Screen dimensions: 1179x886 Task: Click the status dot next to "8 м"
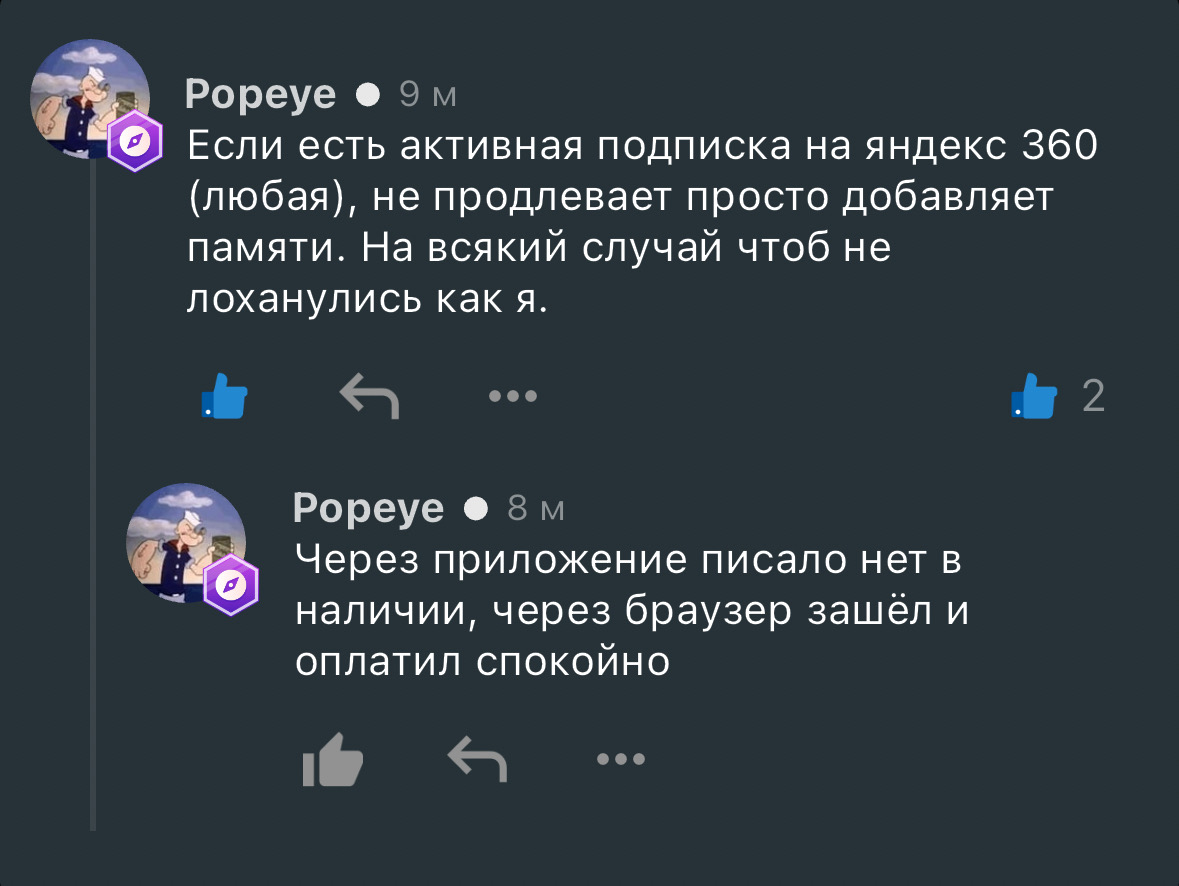coord(477,509)
